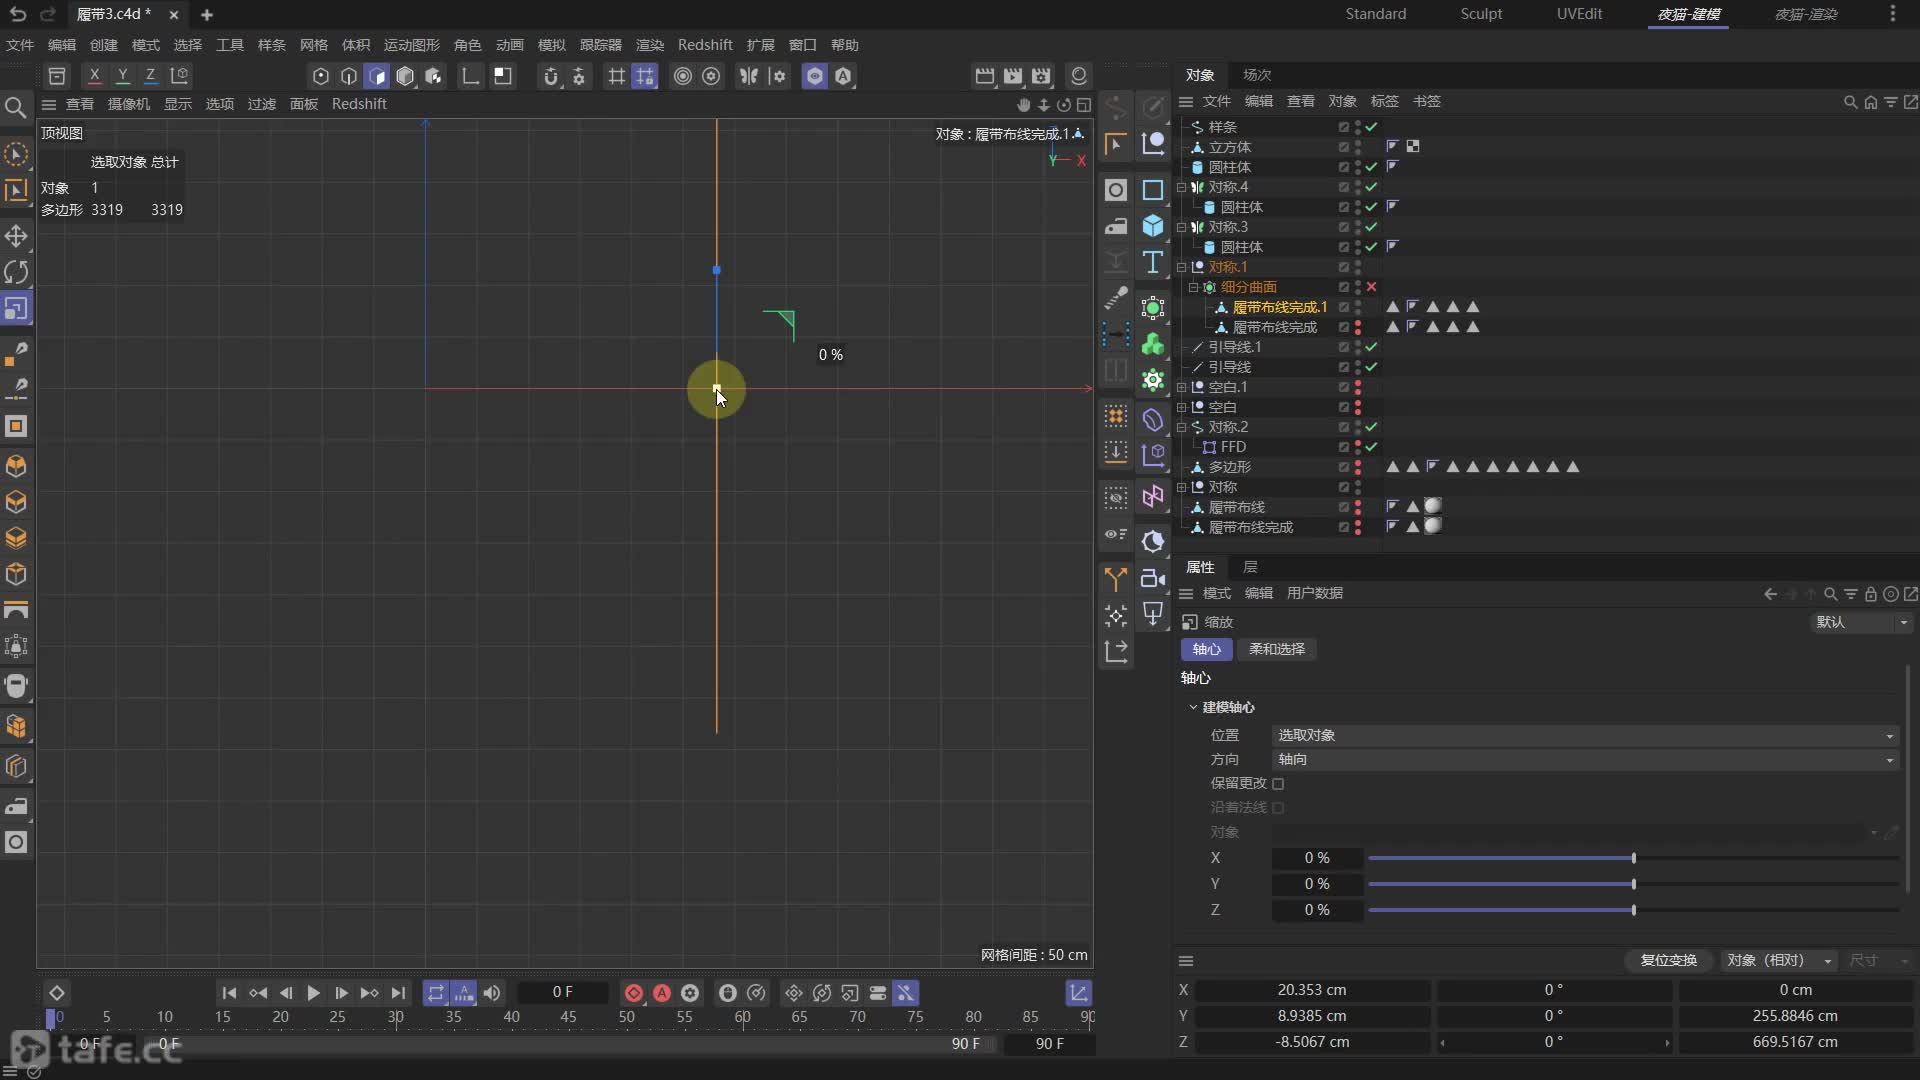Play the animation forward
The height and width of the screenshot is (1080, 1920).
(313, 993)
